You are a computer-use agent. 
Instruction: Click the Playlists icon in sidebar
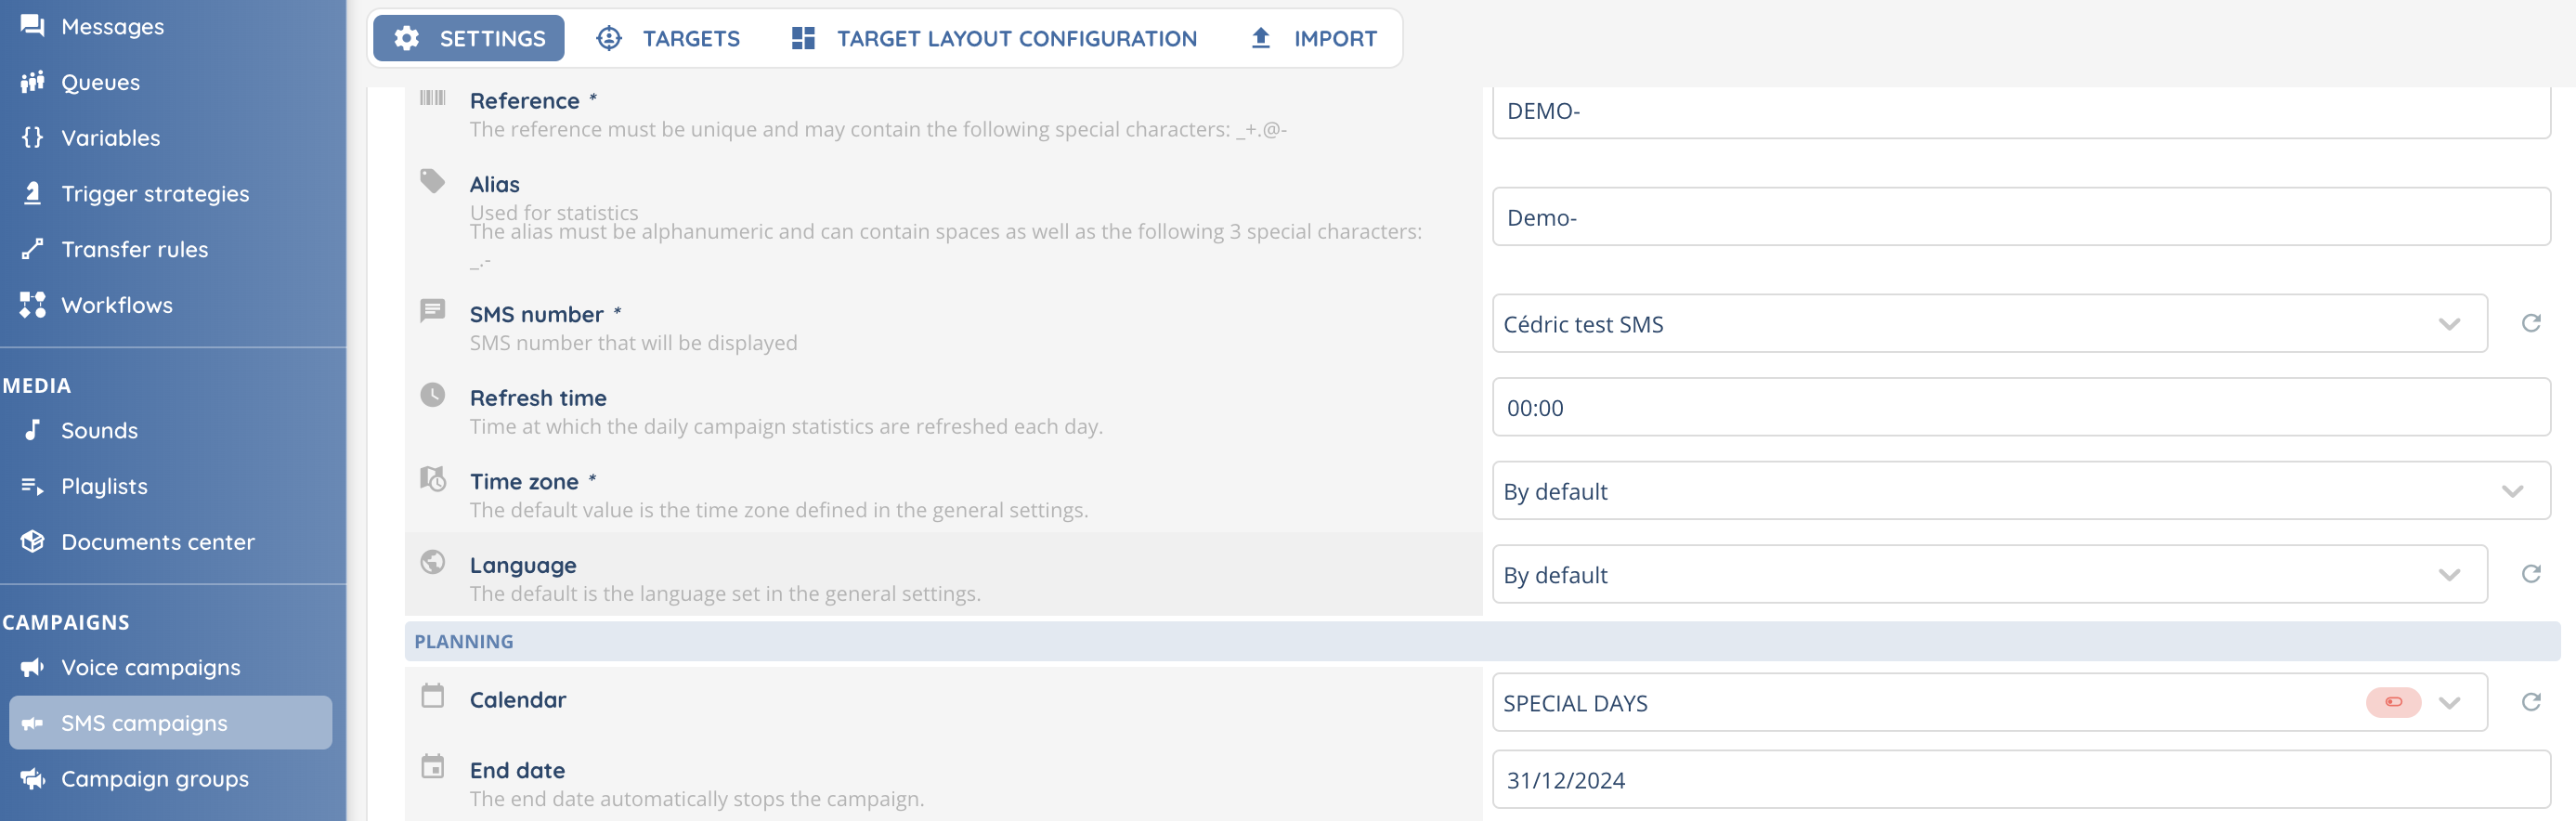point(32,486)
